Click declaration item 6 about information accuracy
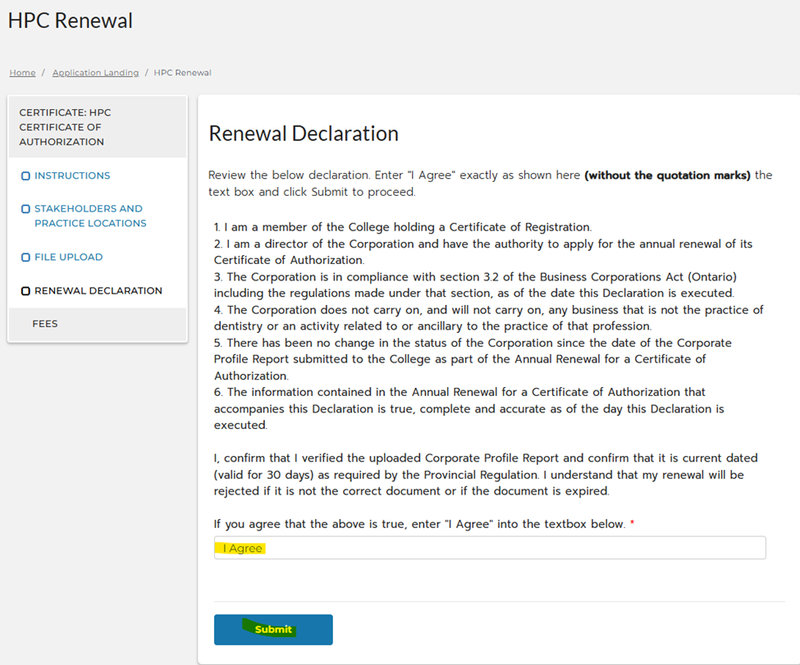Screen dimensions: 800x665 (469, 409)
